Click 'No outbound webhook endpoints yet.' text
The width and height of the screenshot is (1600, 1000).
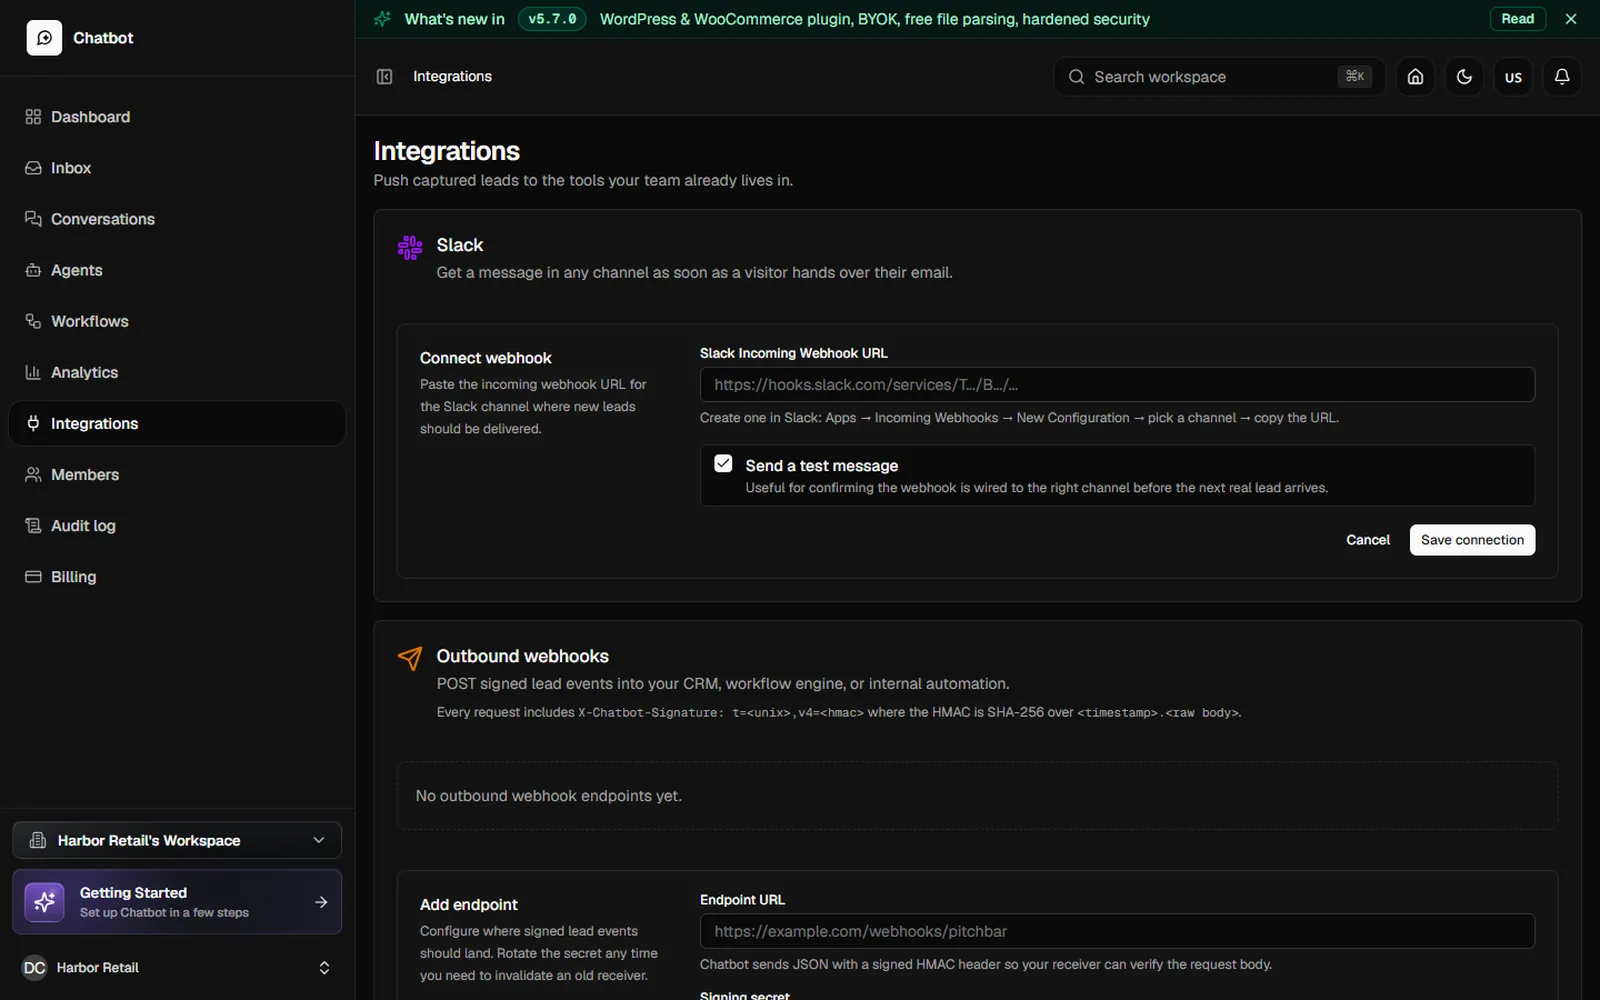548,796
